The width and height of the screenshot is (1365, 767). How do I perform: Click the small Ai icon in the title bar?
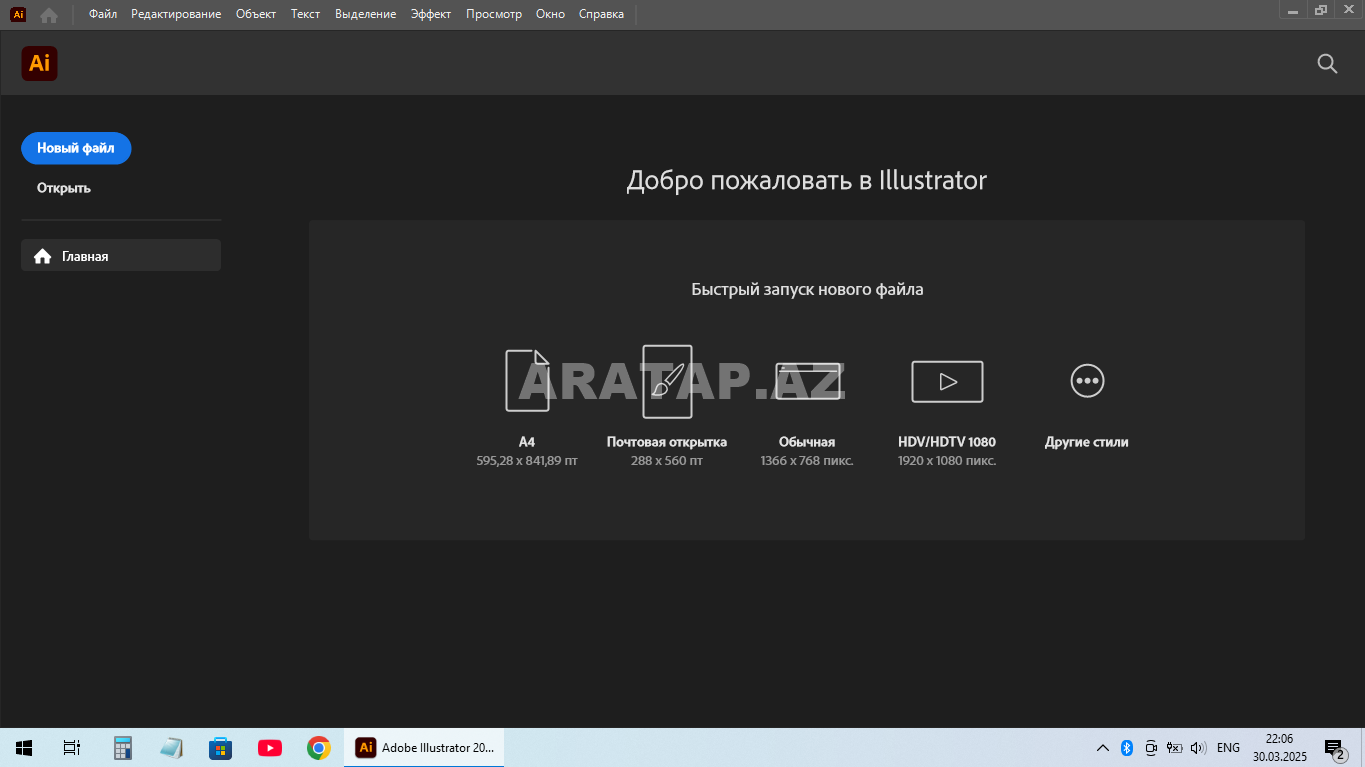18,14
